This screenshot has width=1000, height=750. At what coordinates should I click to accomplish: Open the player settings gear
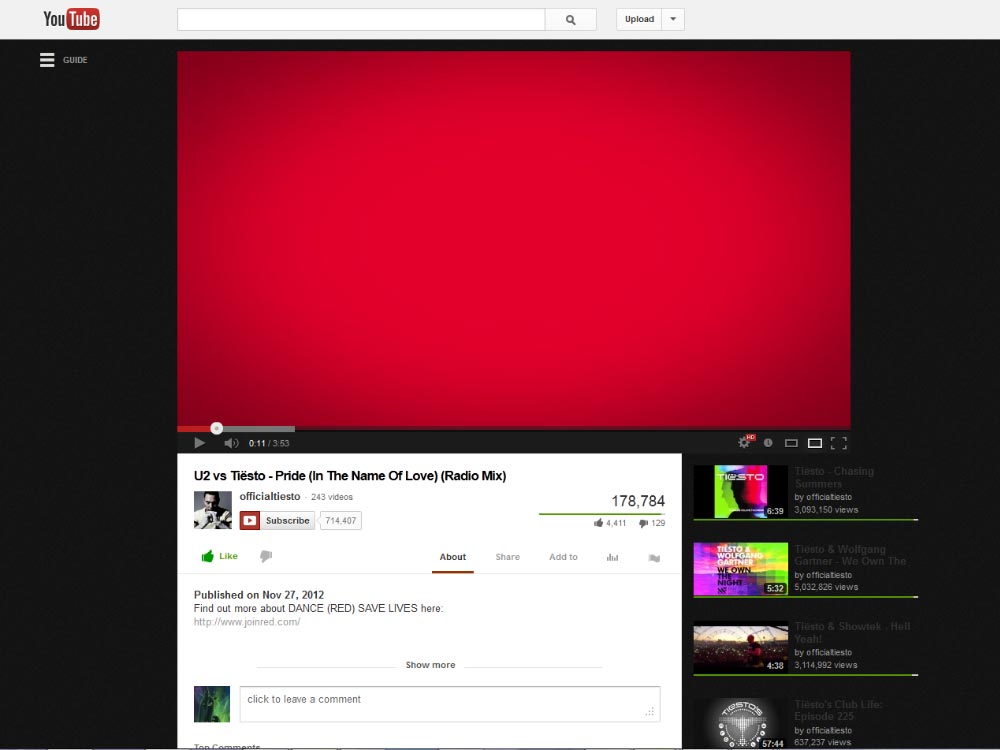point(743,442)
